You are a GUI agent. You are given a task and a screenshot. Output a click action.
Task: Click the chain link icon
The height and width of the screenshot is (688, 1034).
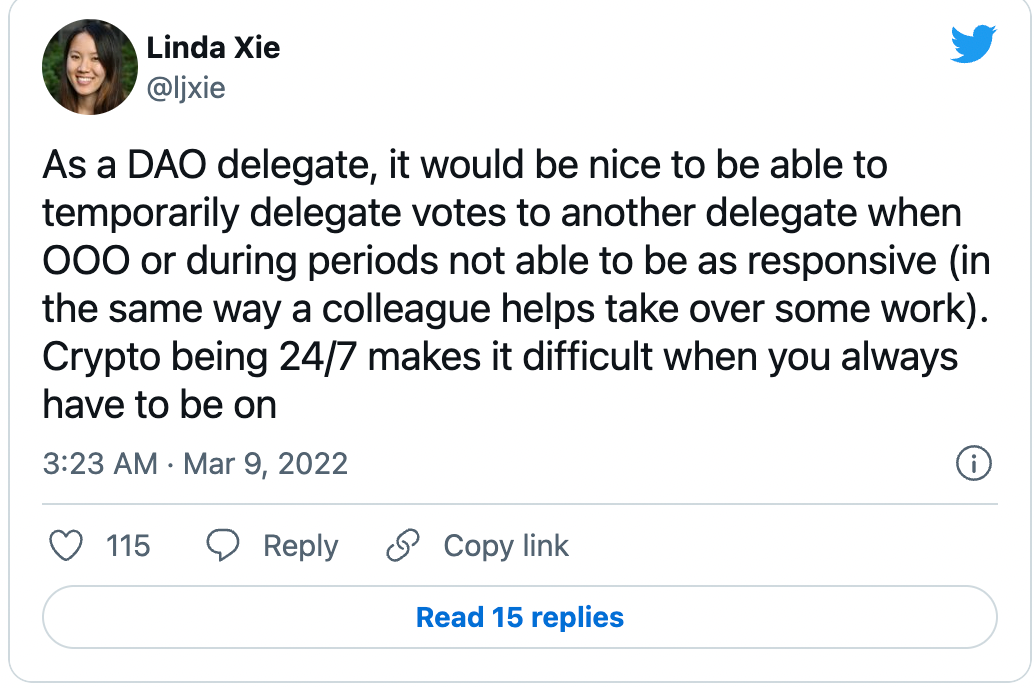pos(402,545)
